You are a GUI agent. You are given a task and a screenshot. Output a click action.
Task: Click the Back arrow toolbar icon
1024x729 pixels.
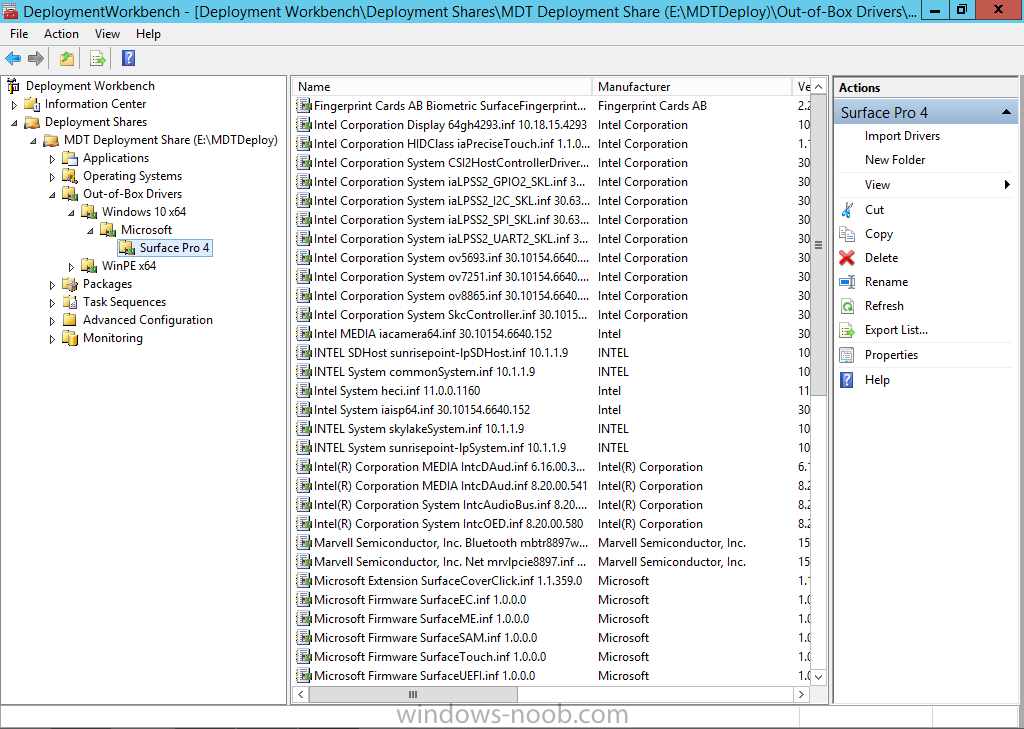pyautogui.click(x=13, y=59)
